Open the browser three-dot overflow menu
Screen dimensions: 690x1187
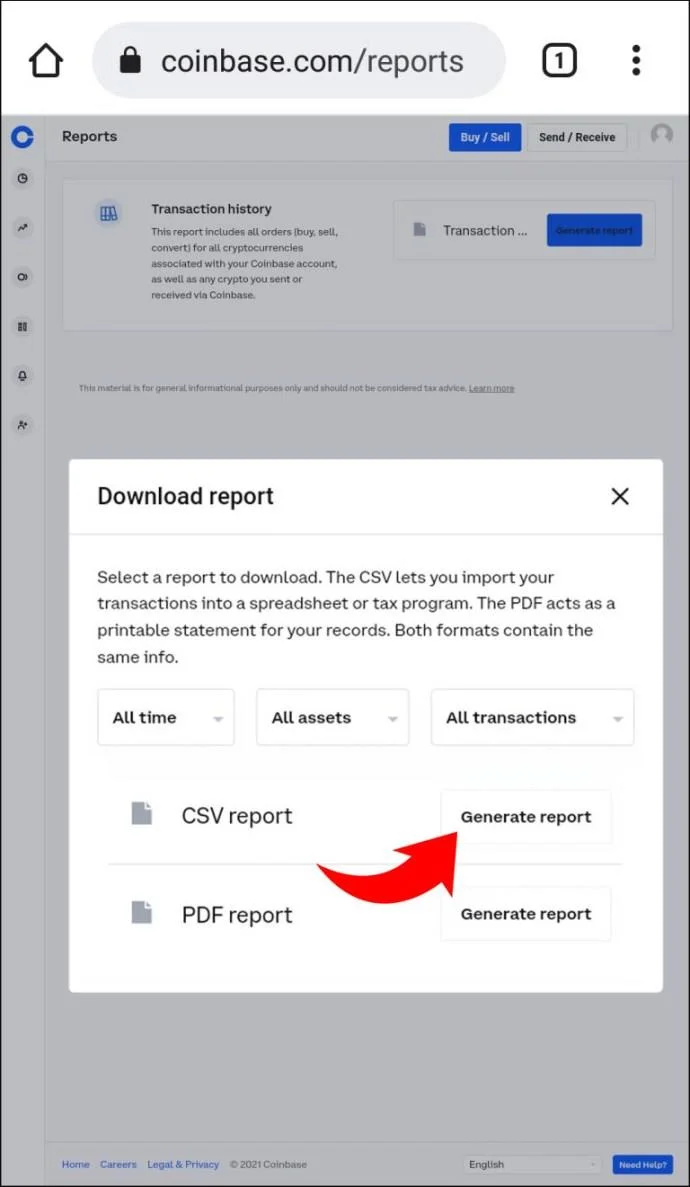pos(636,61)
